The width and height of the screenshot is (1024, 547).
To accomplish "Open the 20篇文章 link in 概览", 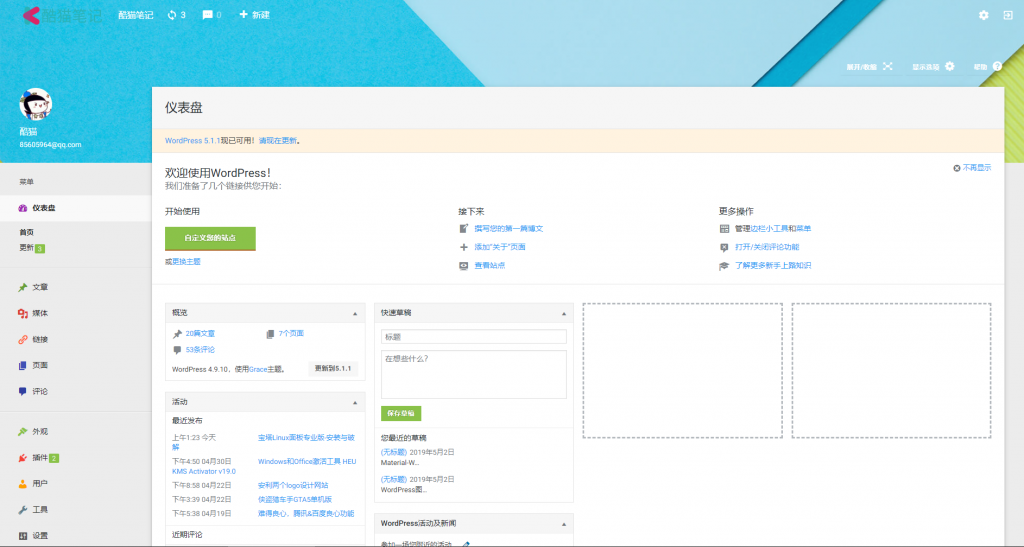I will pyautogui.click(x=200, y=334).
